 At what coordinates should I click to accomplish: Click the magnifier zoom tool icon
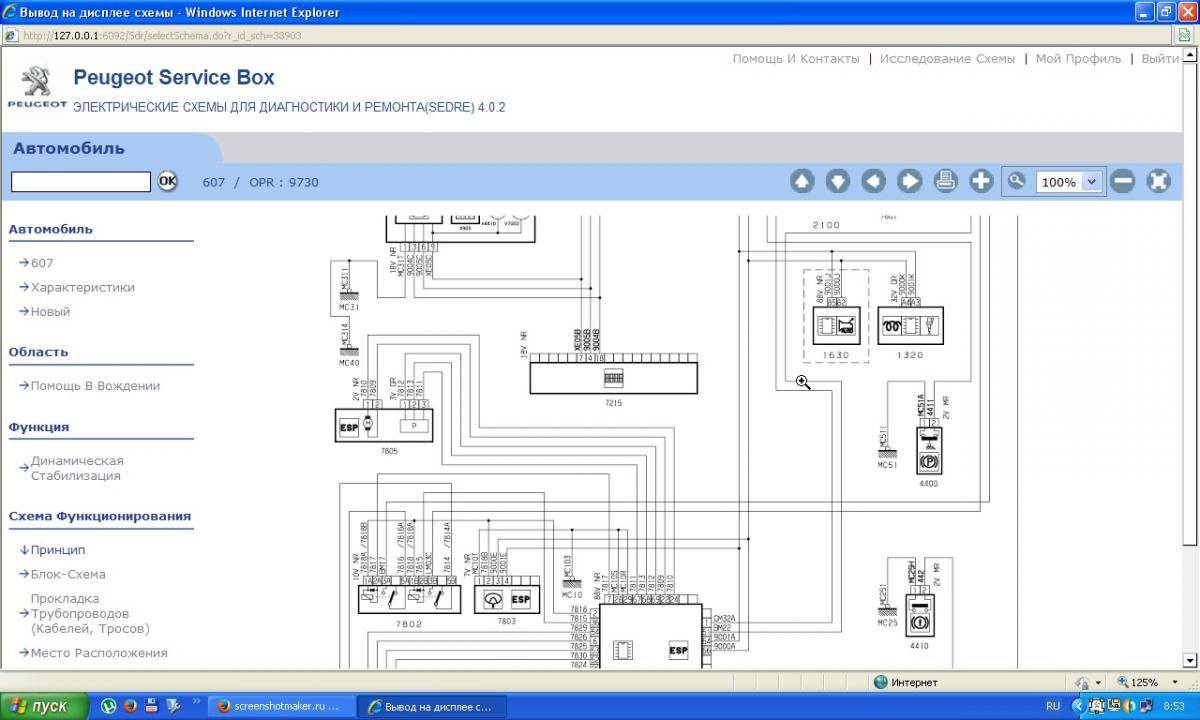pyautogui.click(x=1017, y=181)
